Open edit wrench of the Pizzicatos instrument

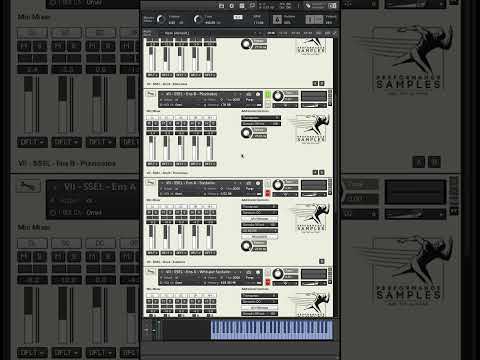pos(151,94)
